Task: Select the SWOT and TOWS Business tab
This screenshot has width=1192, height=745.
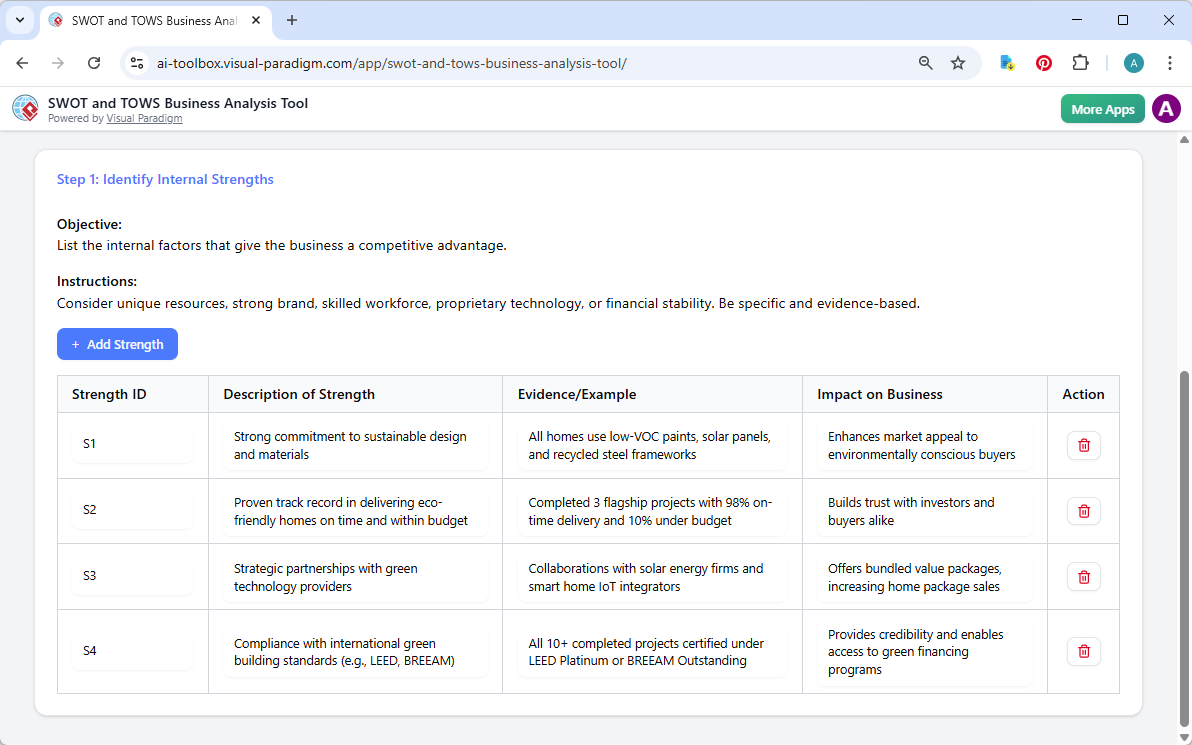Action: click(x=150, y=20)
